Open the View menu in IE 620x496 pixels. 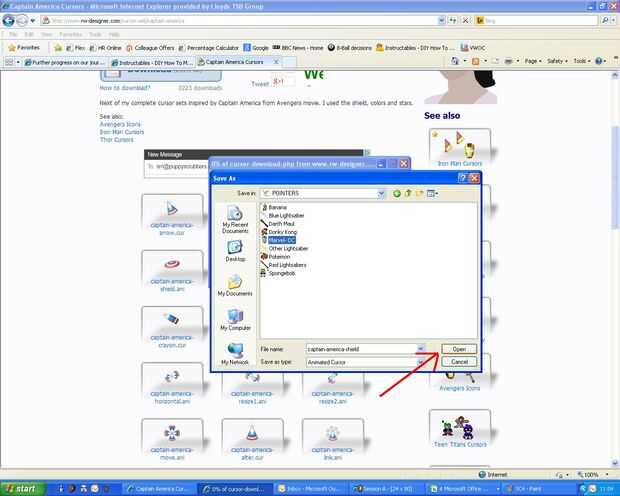click(x=47, y=34)
